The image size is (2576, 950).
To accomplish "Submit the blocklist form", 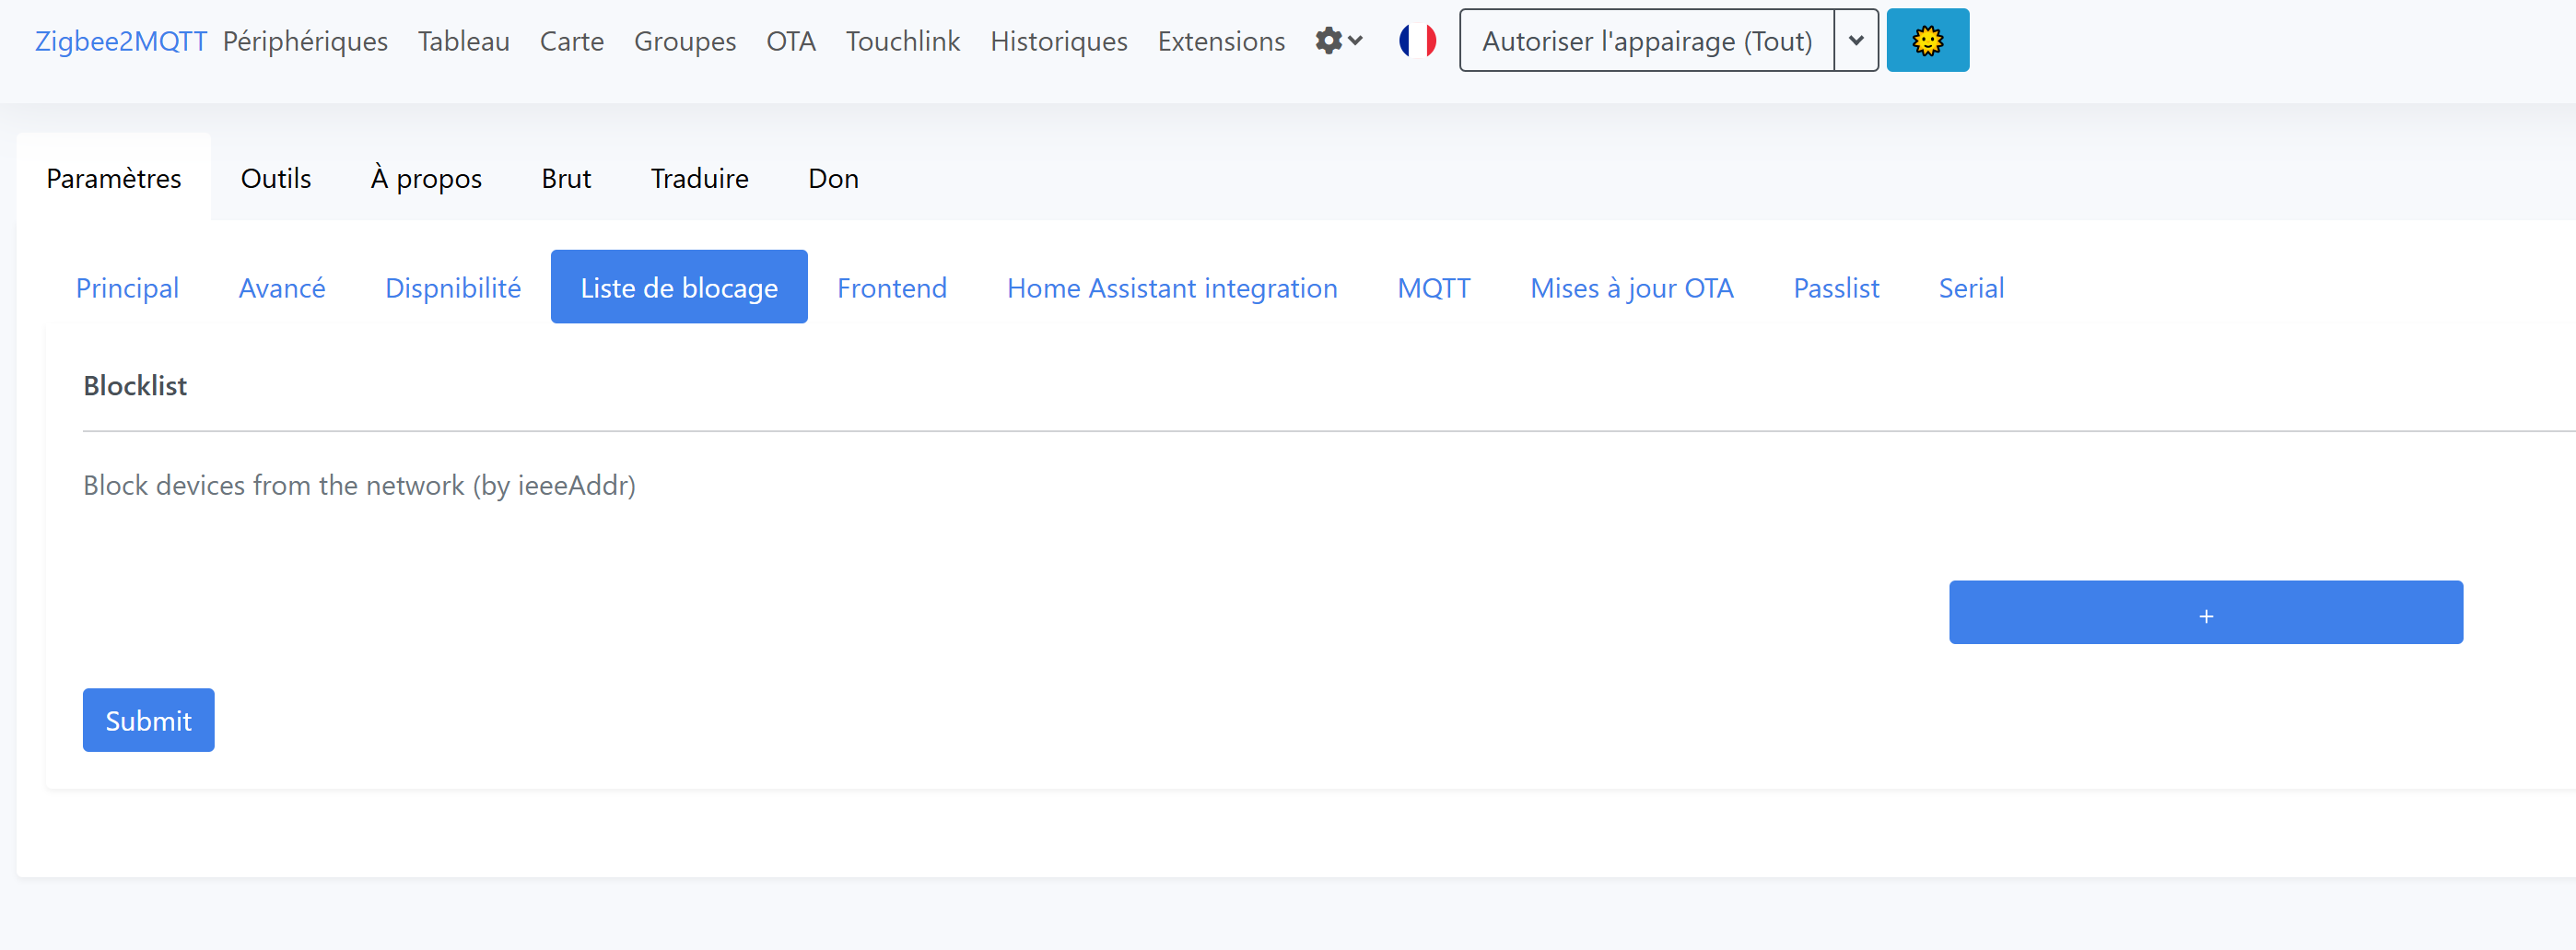I will 148,720.
